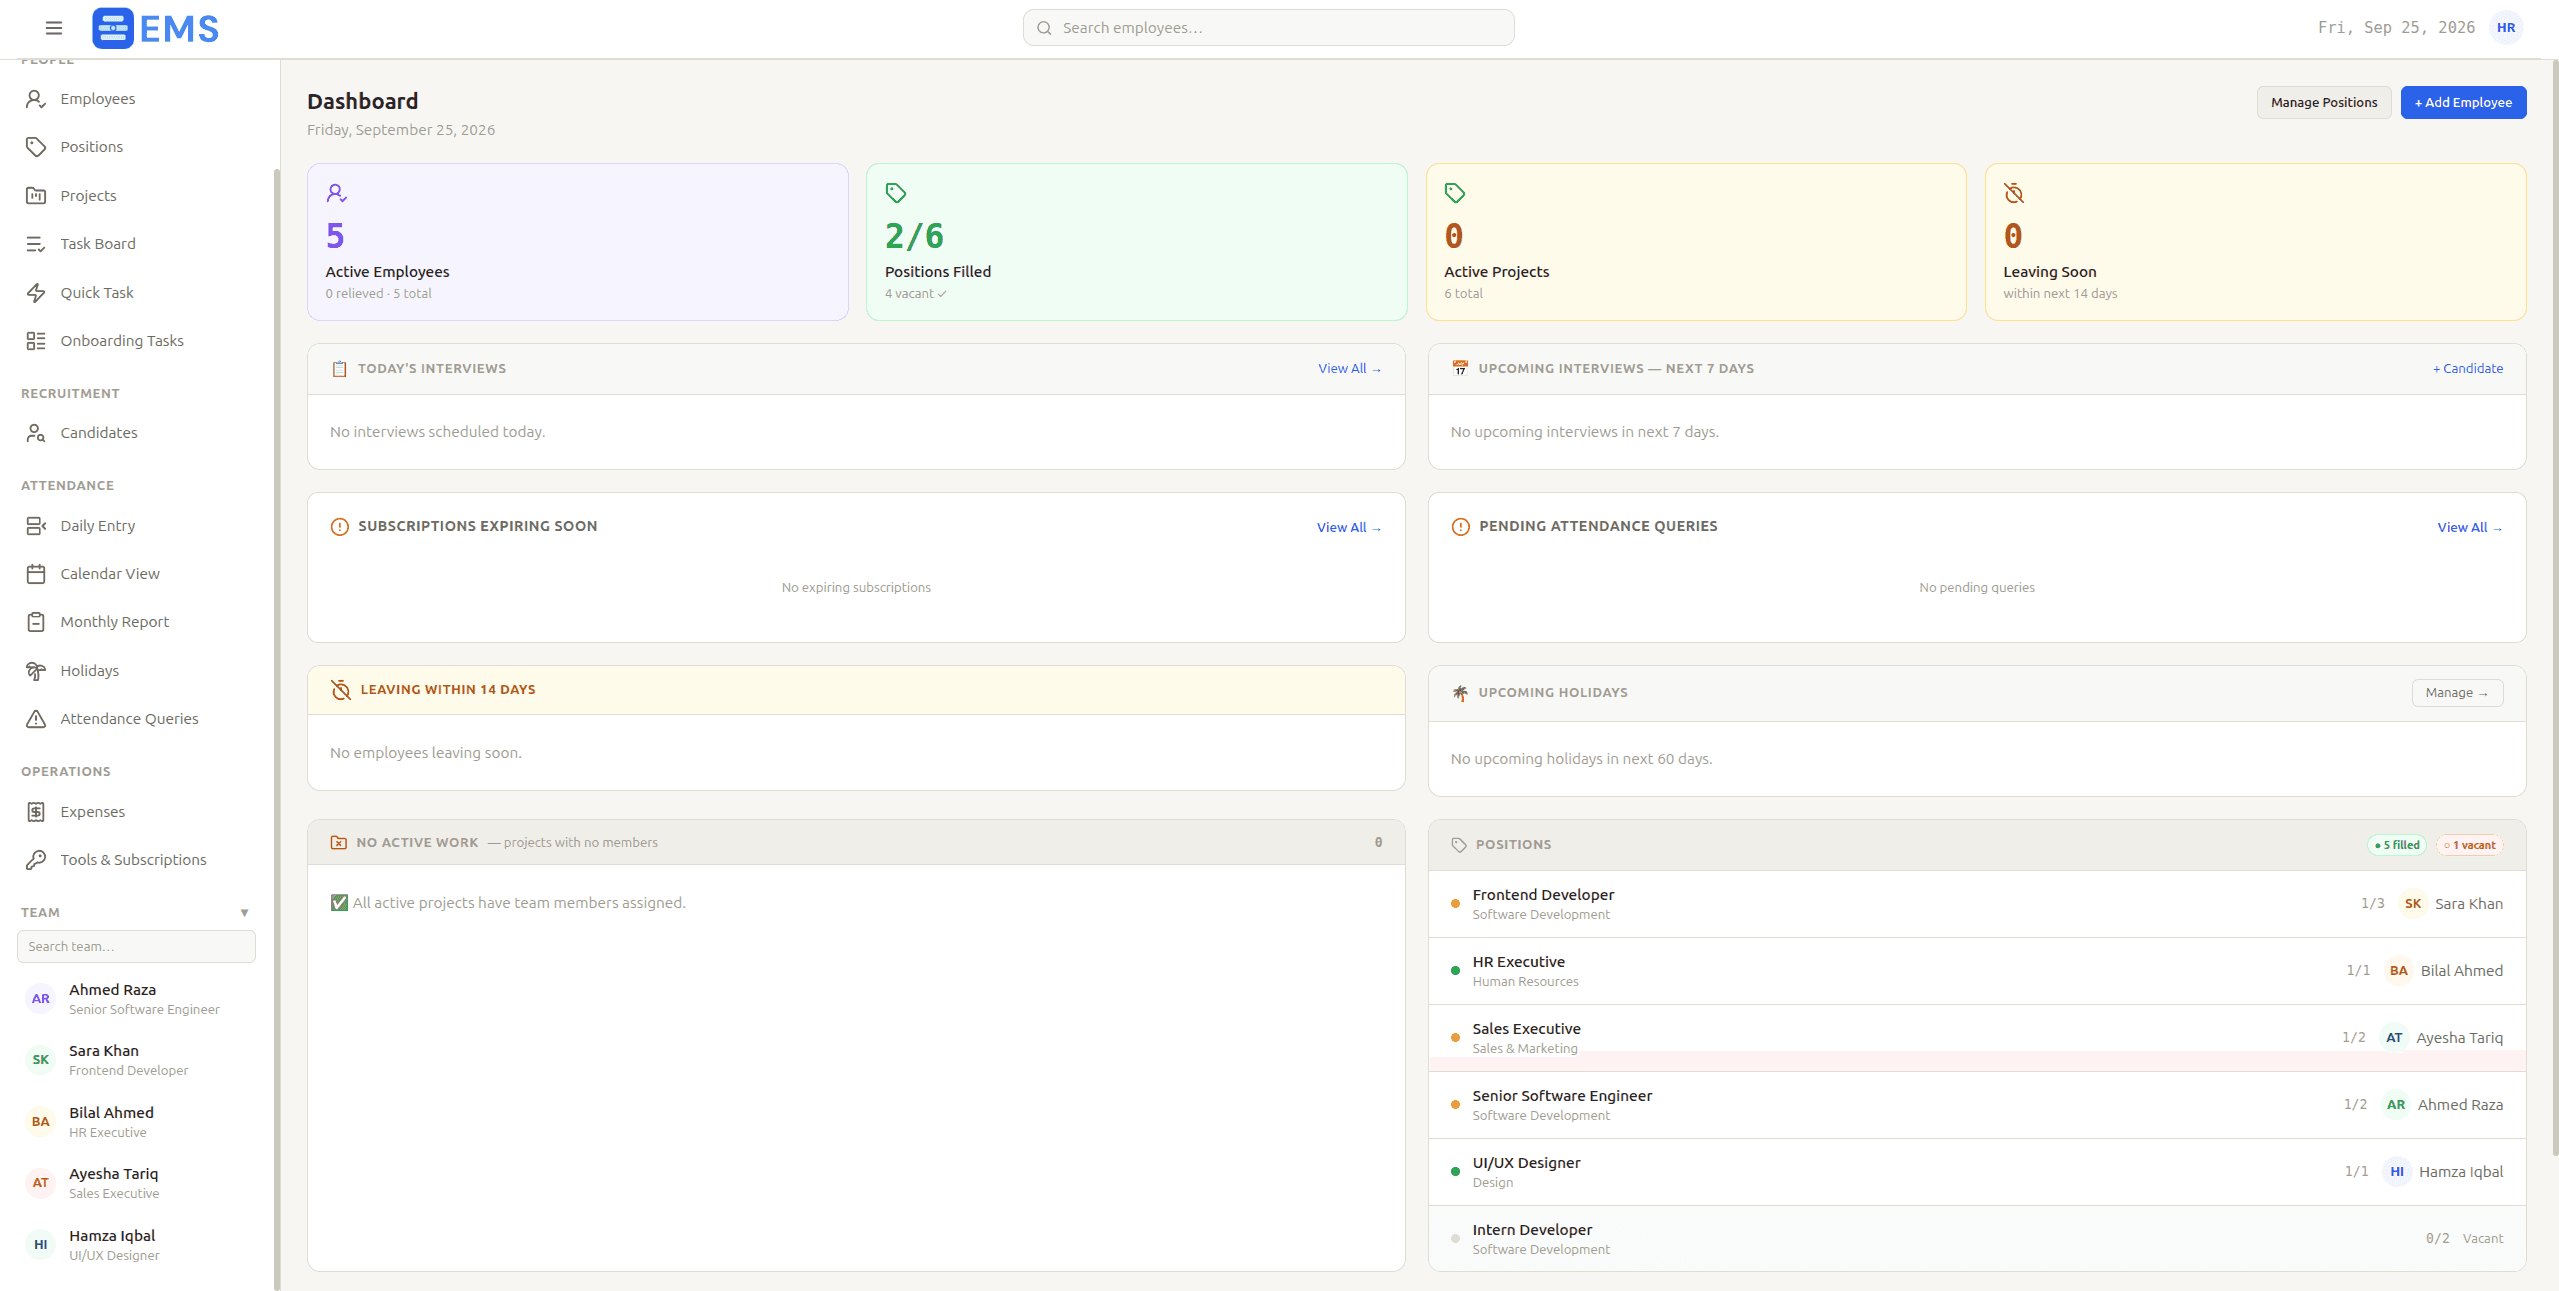Open the HR user avatar
Screen dimensions: 2559x1291
coord(2505,28)
